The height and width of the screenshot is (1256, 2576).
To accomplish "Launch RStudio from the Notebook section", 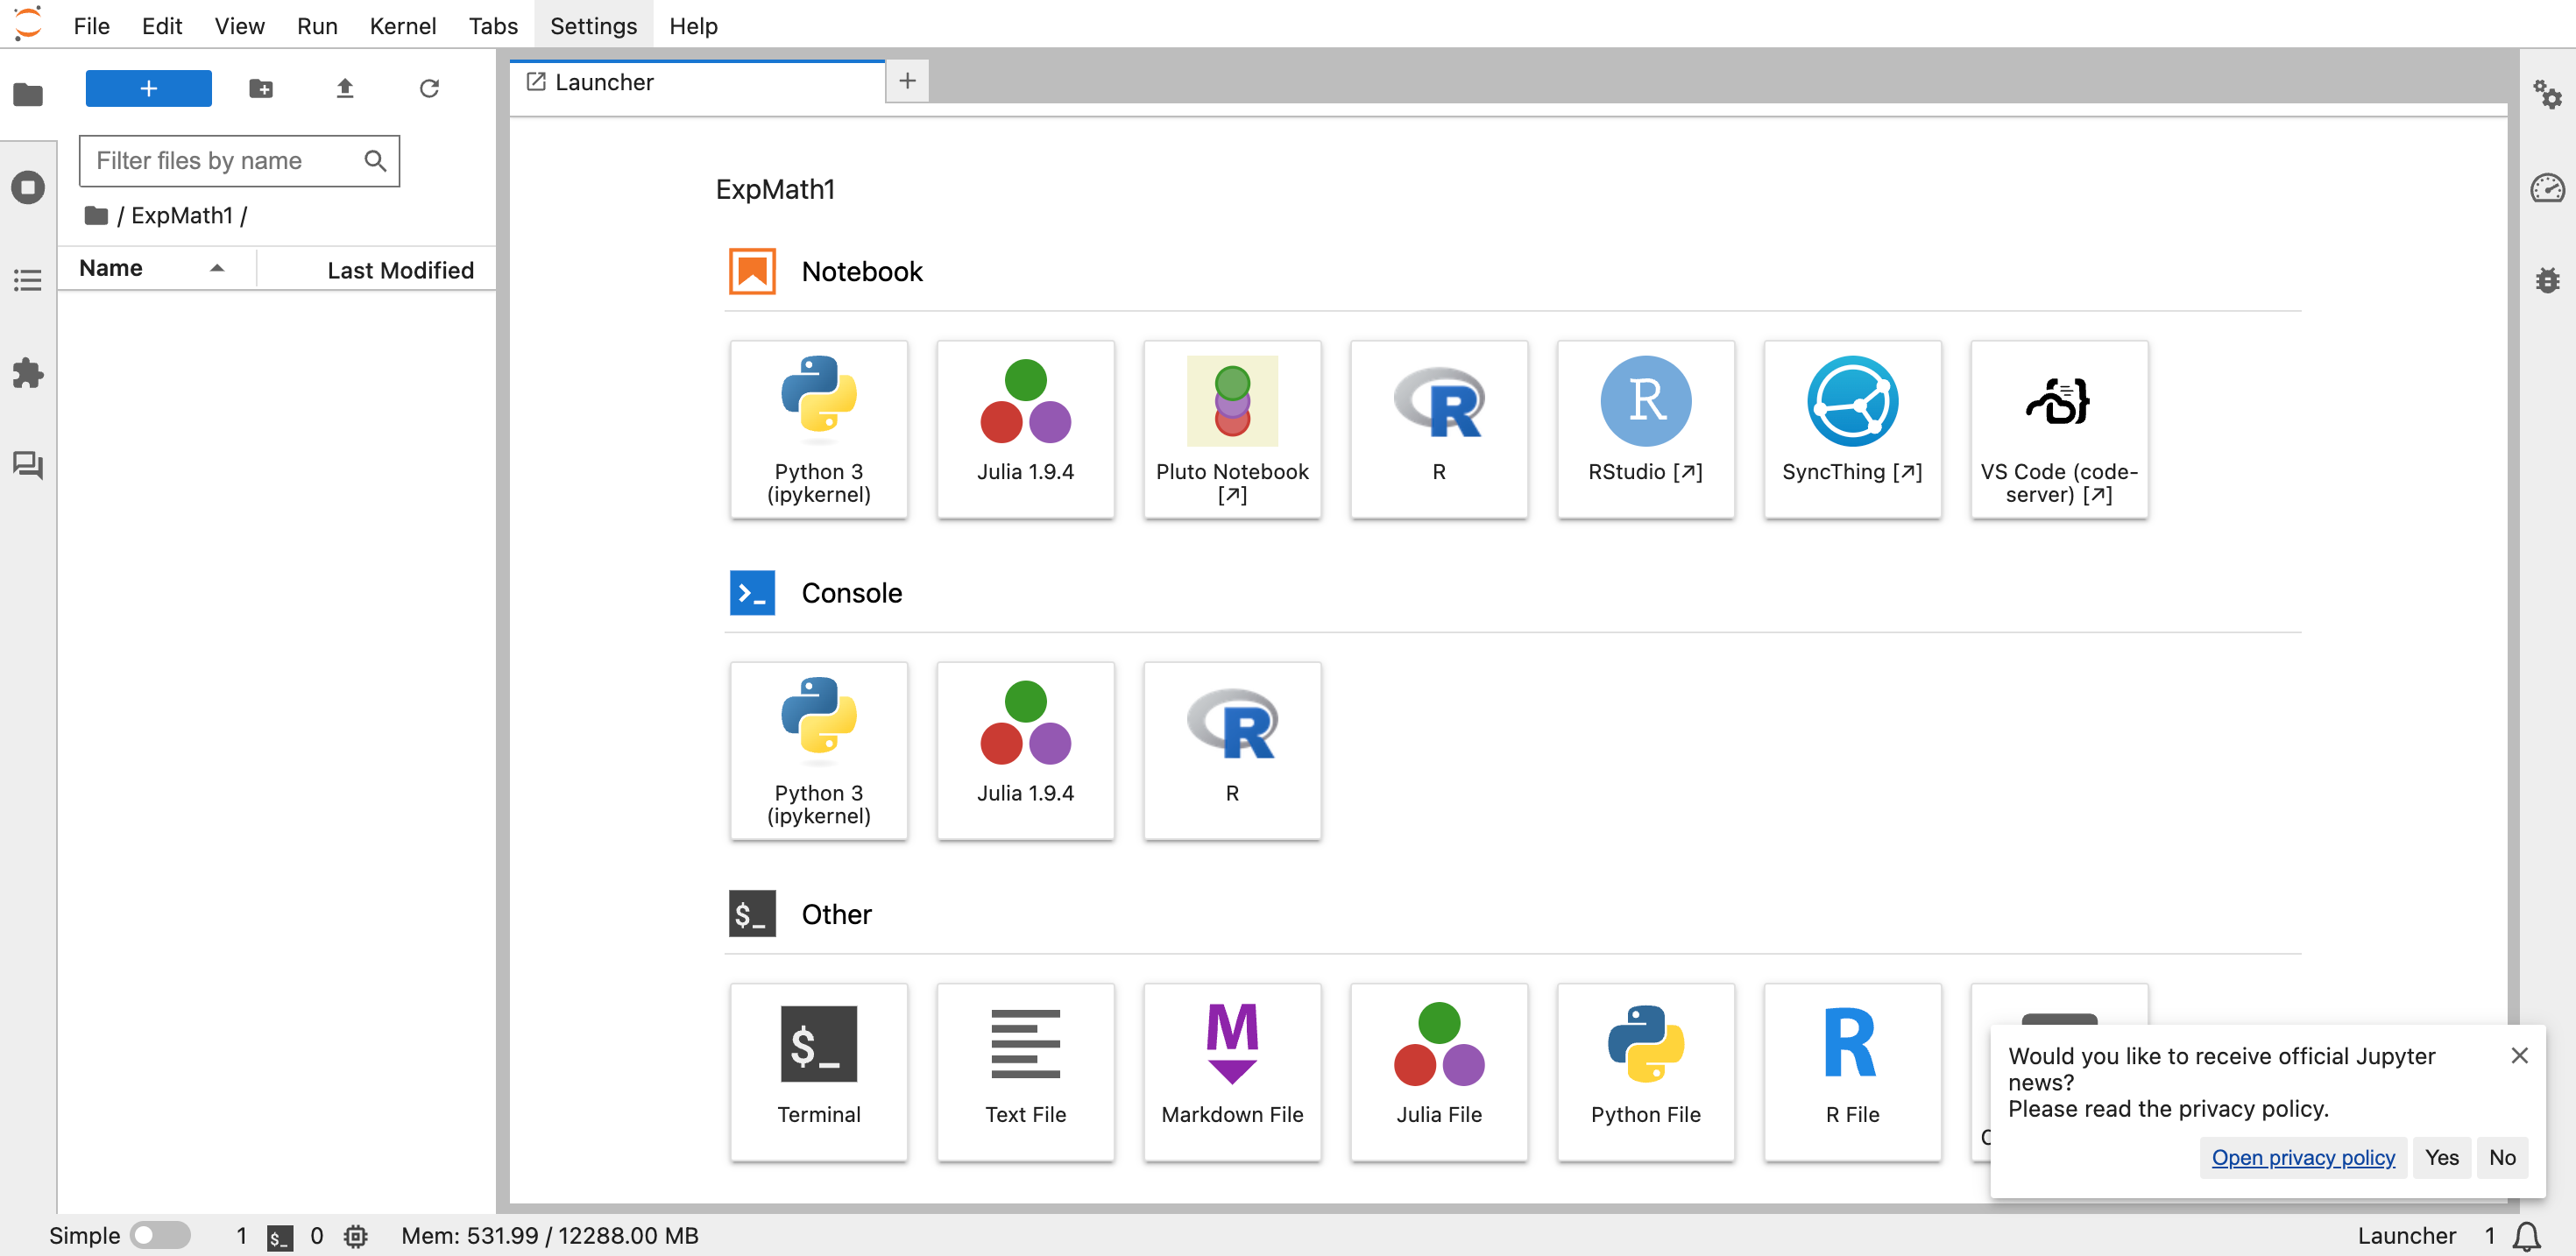I will tap(1645, 429).
